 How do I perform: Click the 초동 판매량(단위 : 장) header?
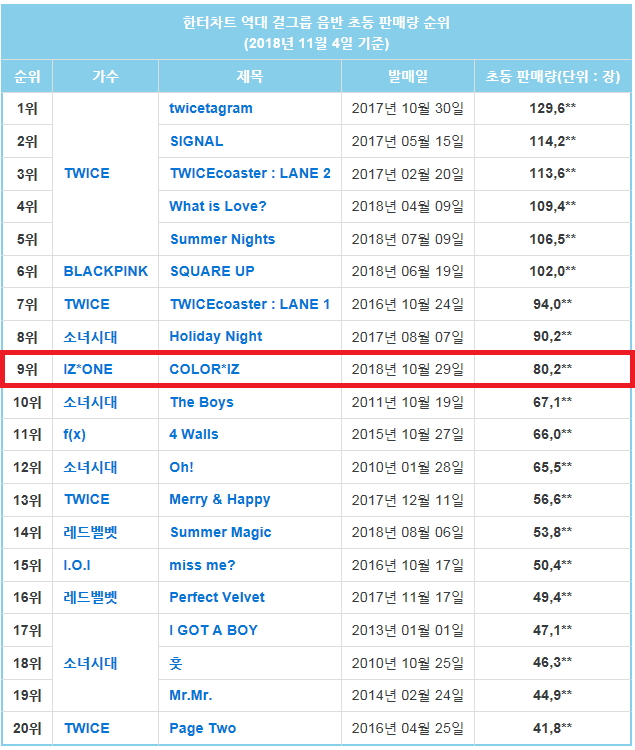[553, 76]
